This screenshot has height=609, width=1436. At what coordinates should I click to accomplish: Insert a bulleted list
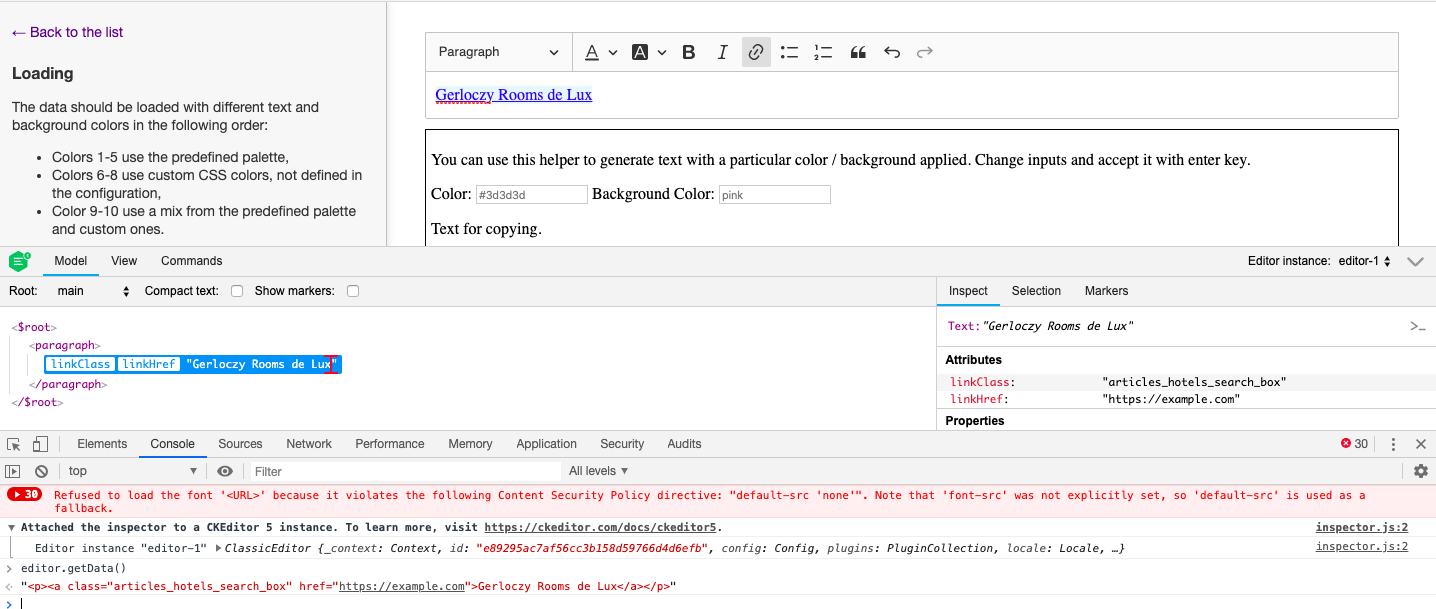(x=789, y=52)
